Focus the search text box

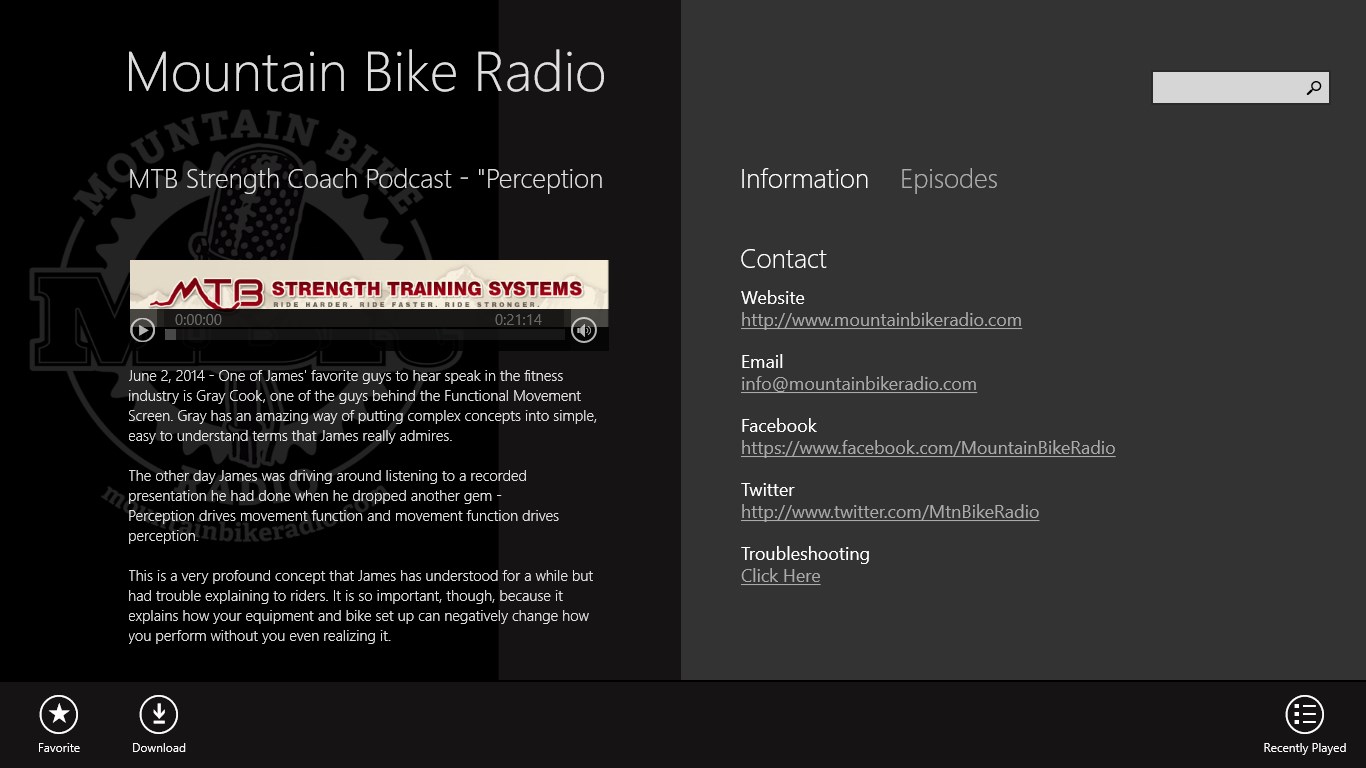tap(1226, 88)
